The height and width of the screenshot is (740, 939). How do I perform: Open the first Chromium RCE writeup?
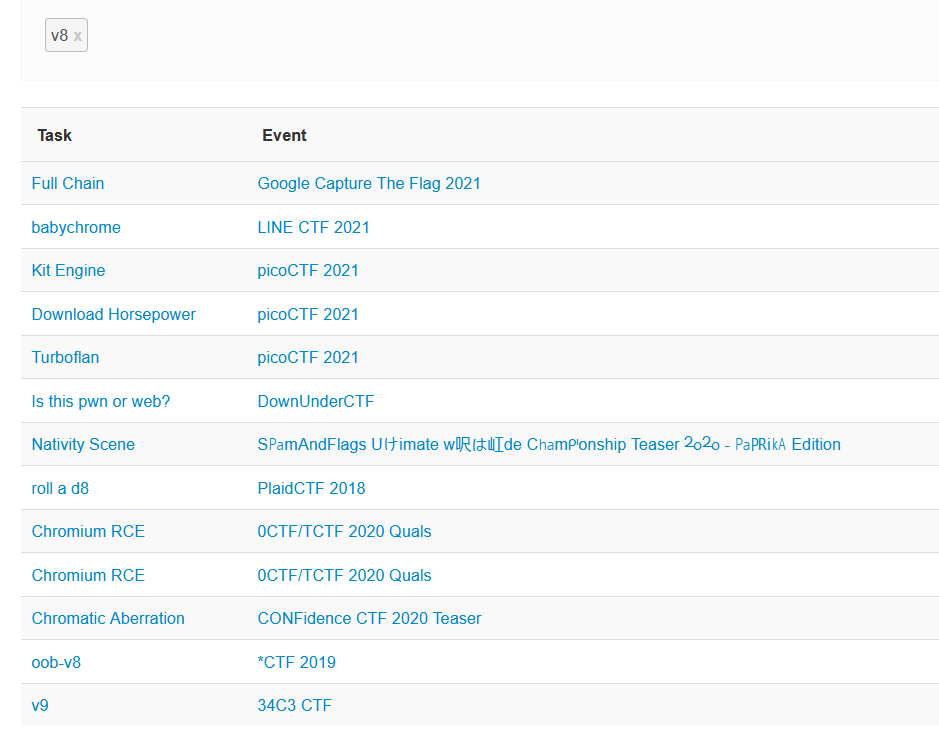pos(88,531)
